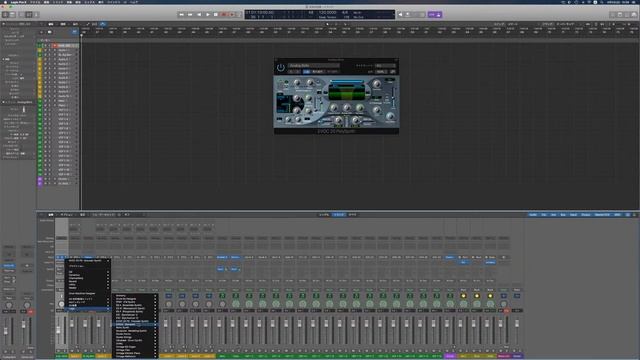Toggle the purple count-in button

[x=432, y=15]
